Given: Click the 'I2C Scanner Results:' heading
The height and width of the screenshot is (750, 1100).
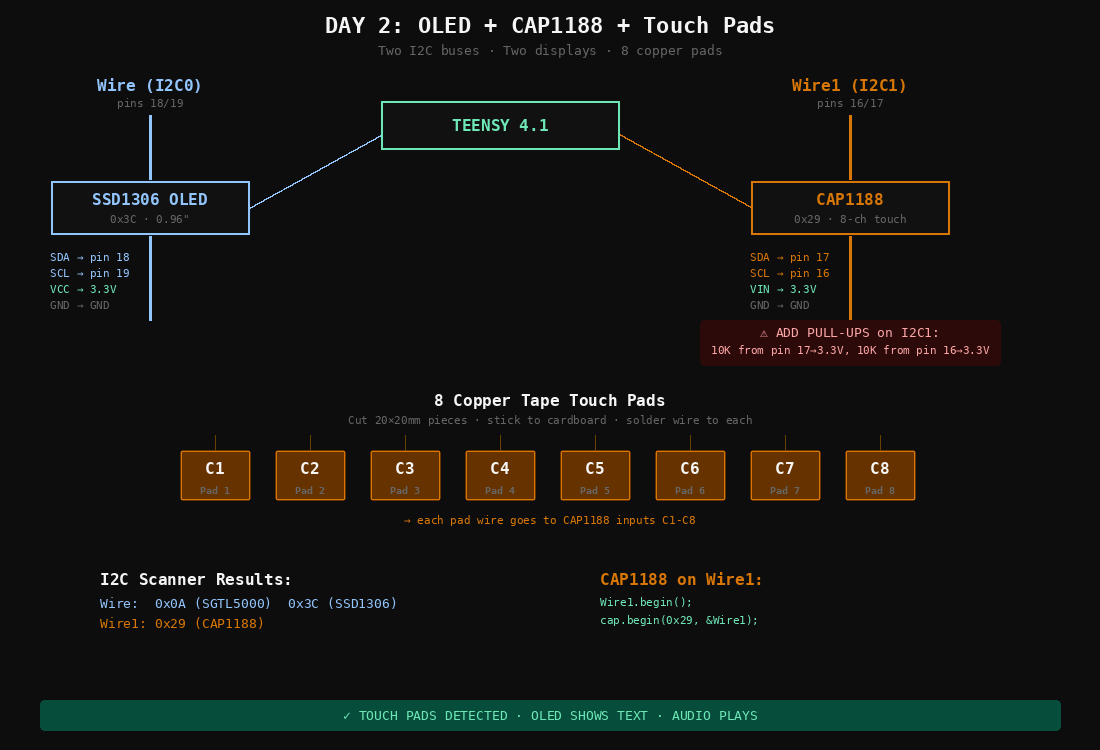Looking at the screenshot, I should 195,580.
